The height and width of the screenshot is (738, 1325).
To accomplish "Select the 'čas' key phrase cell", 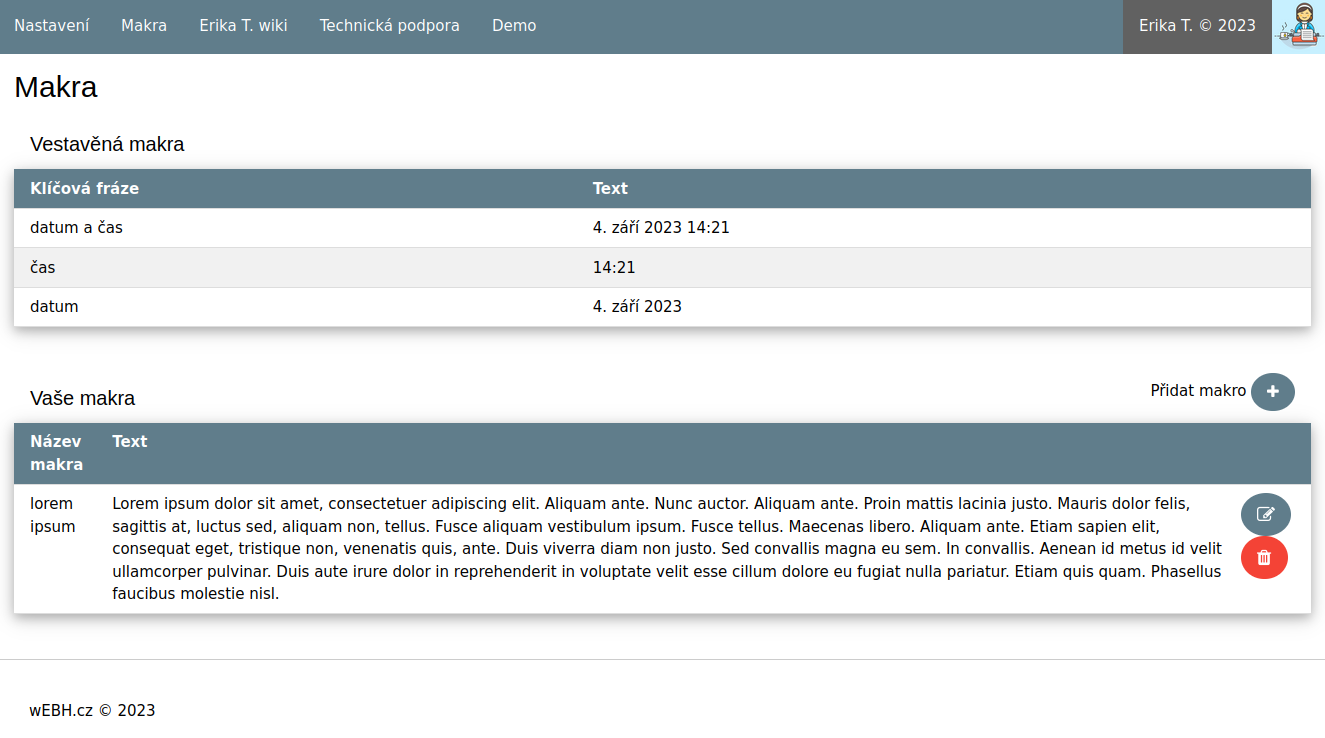I will [43, 268].
